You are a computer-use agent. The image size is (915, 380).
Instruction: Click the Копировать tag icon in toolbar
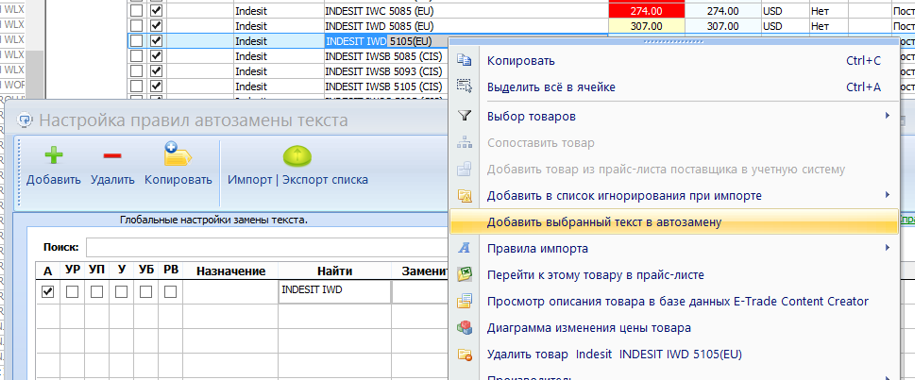pyautogui.click(x=178, y=155)
